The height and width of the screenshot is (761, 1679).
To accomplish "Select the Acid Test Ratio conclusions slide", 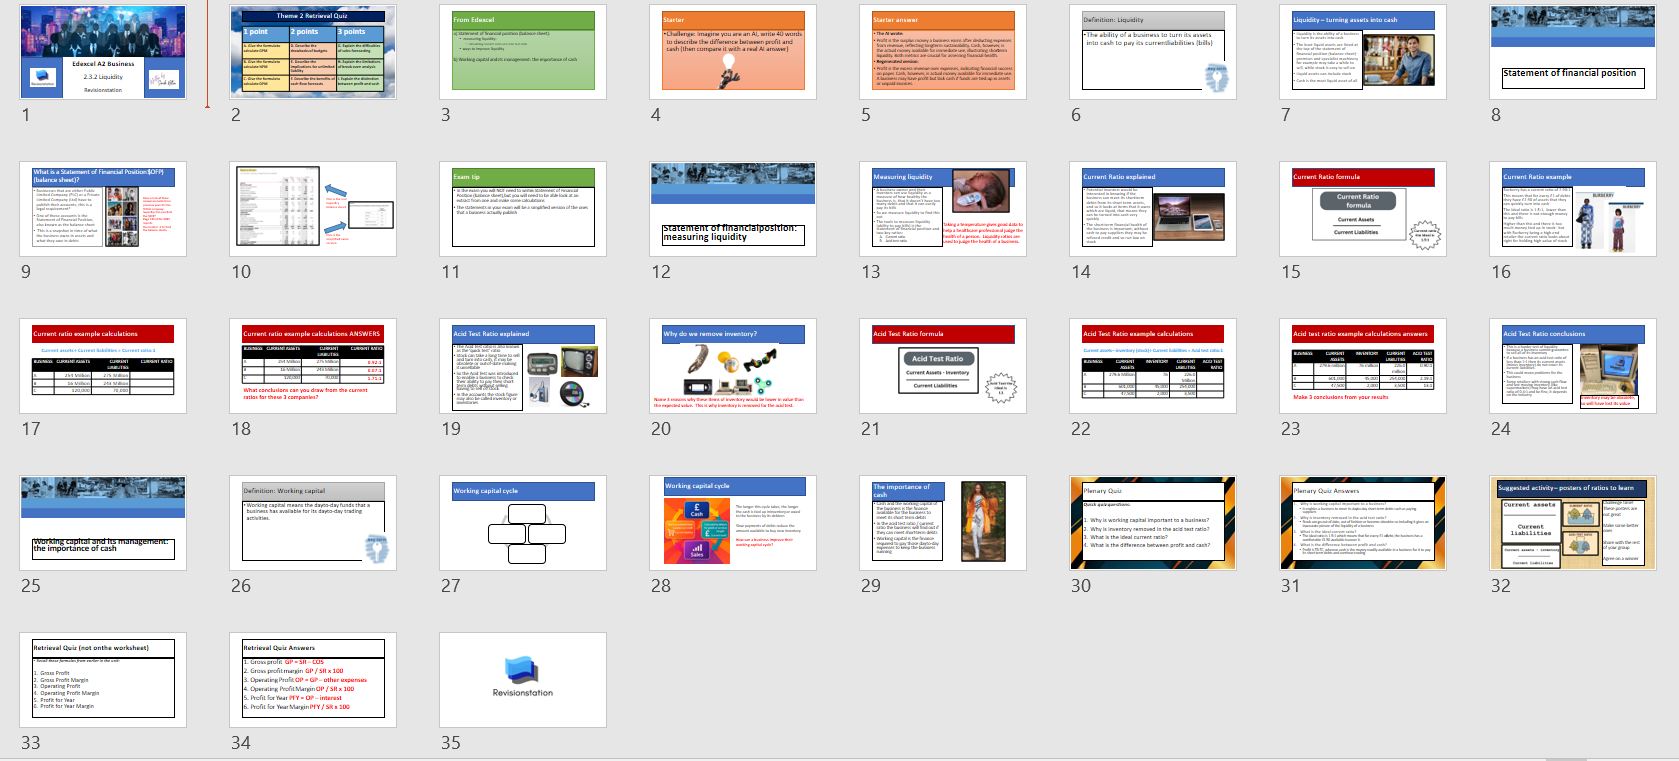I will click(1573, 366).
